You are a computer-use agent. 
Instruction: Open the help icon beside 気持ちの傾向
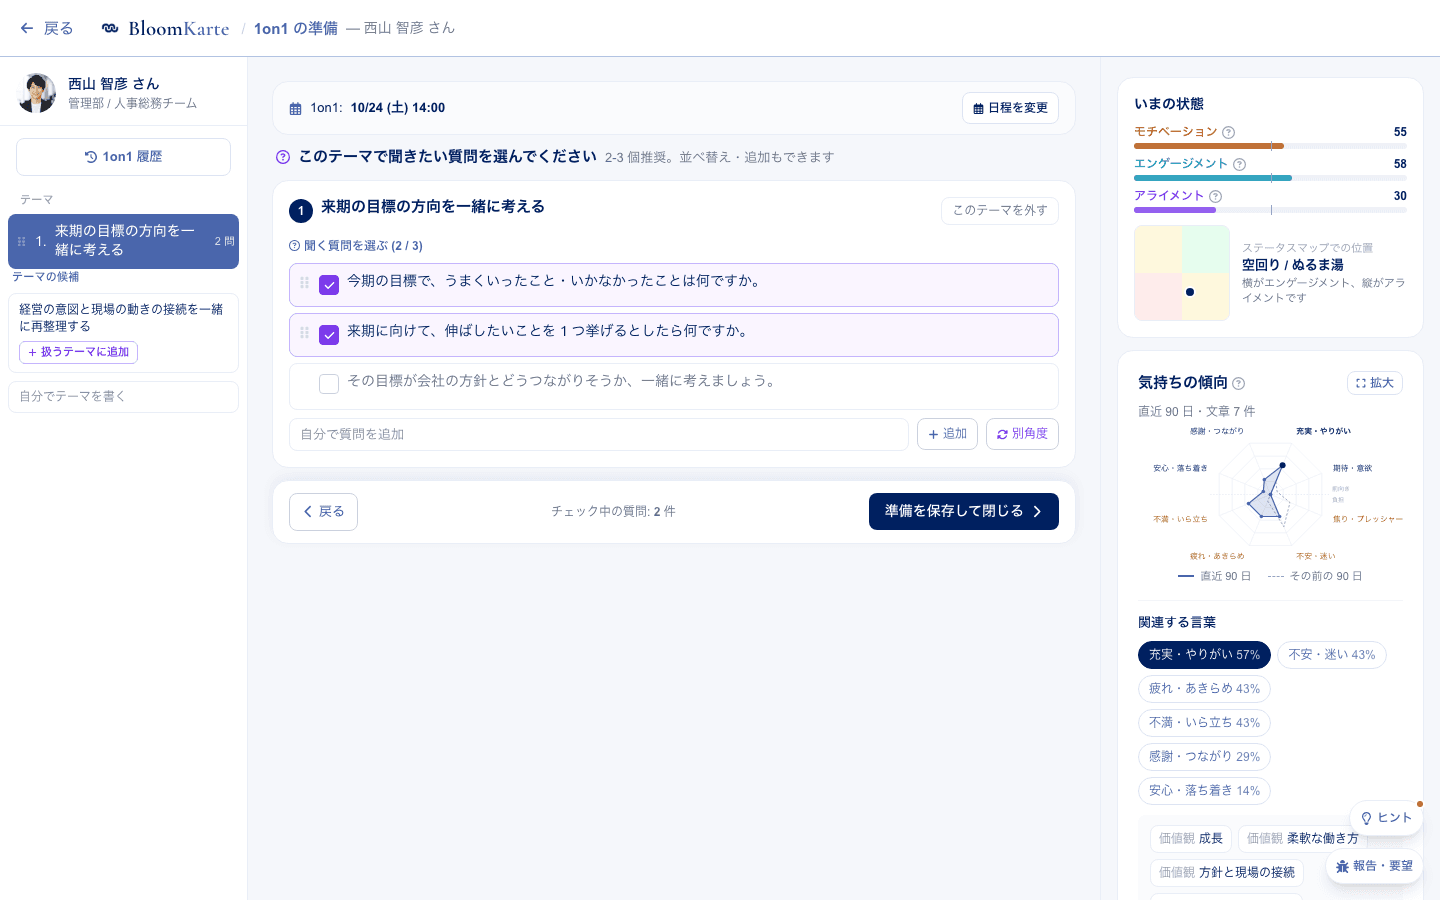click(1239, 383)
